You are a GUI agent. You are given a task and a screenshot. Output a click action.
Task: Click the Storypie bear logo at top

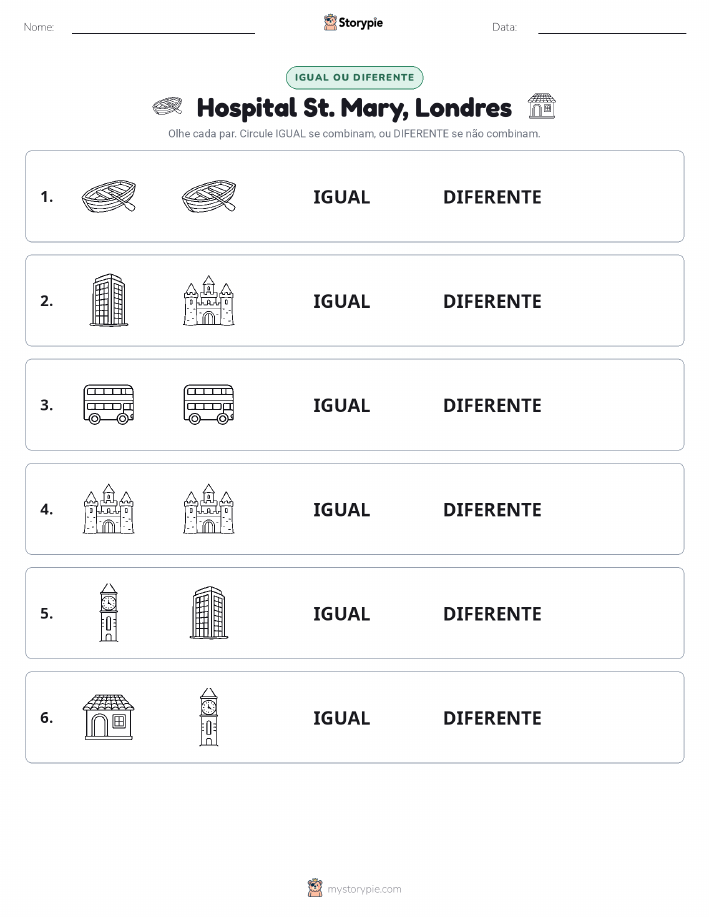[331, 22]
